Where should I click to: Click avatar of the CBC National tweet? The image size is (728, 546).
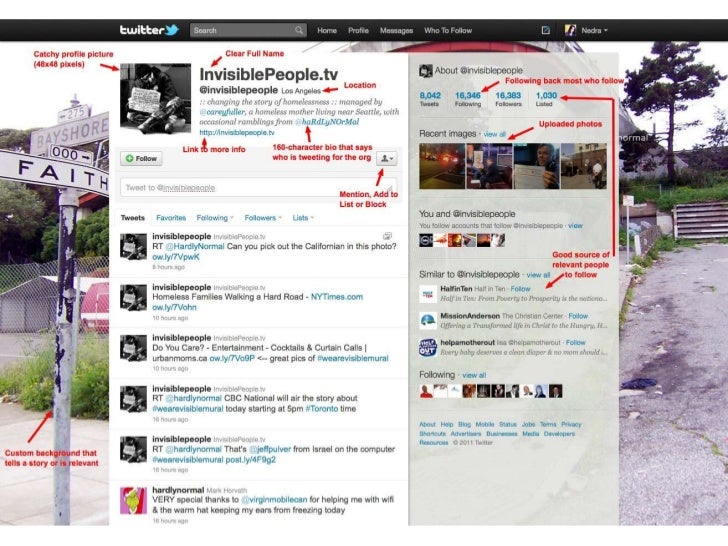pos(133,398)
